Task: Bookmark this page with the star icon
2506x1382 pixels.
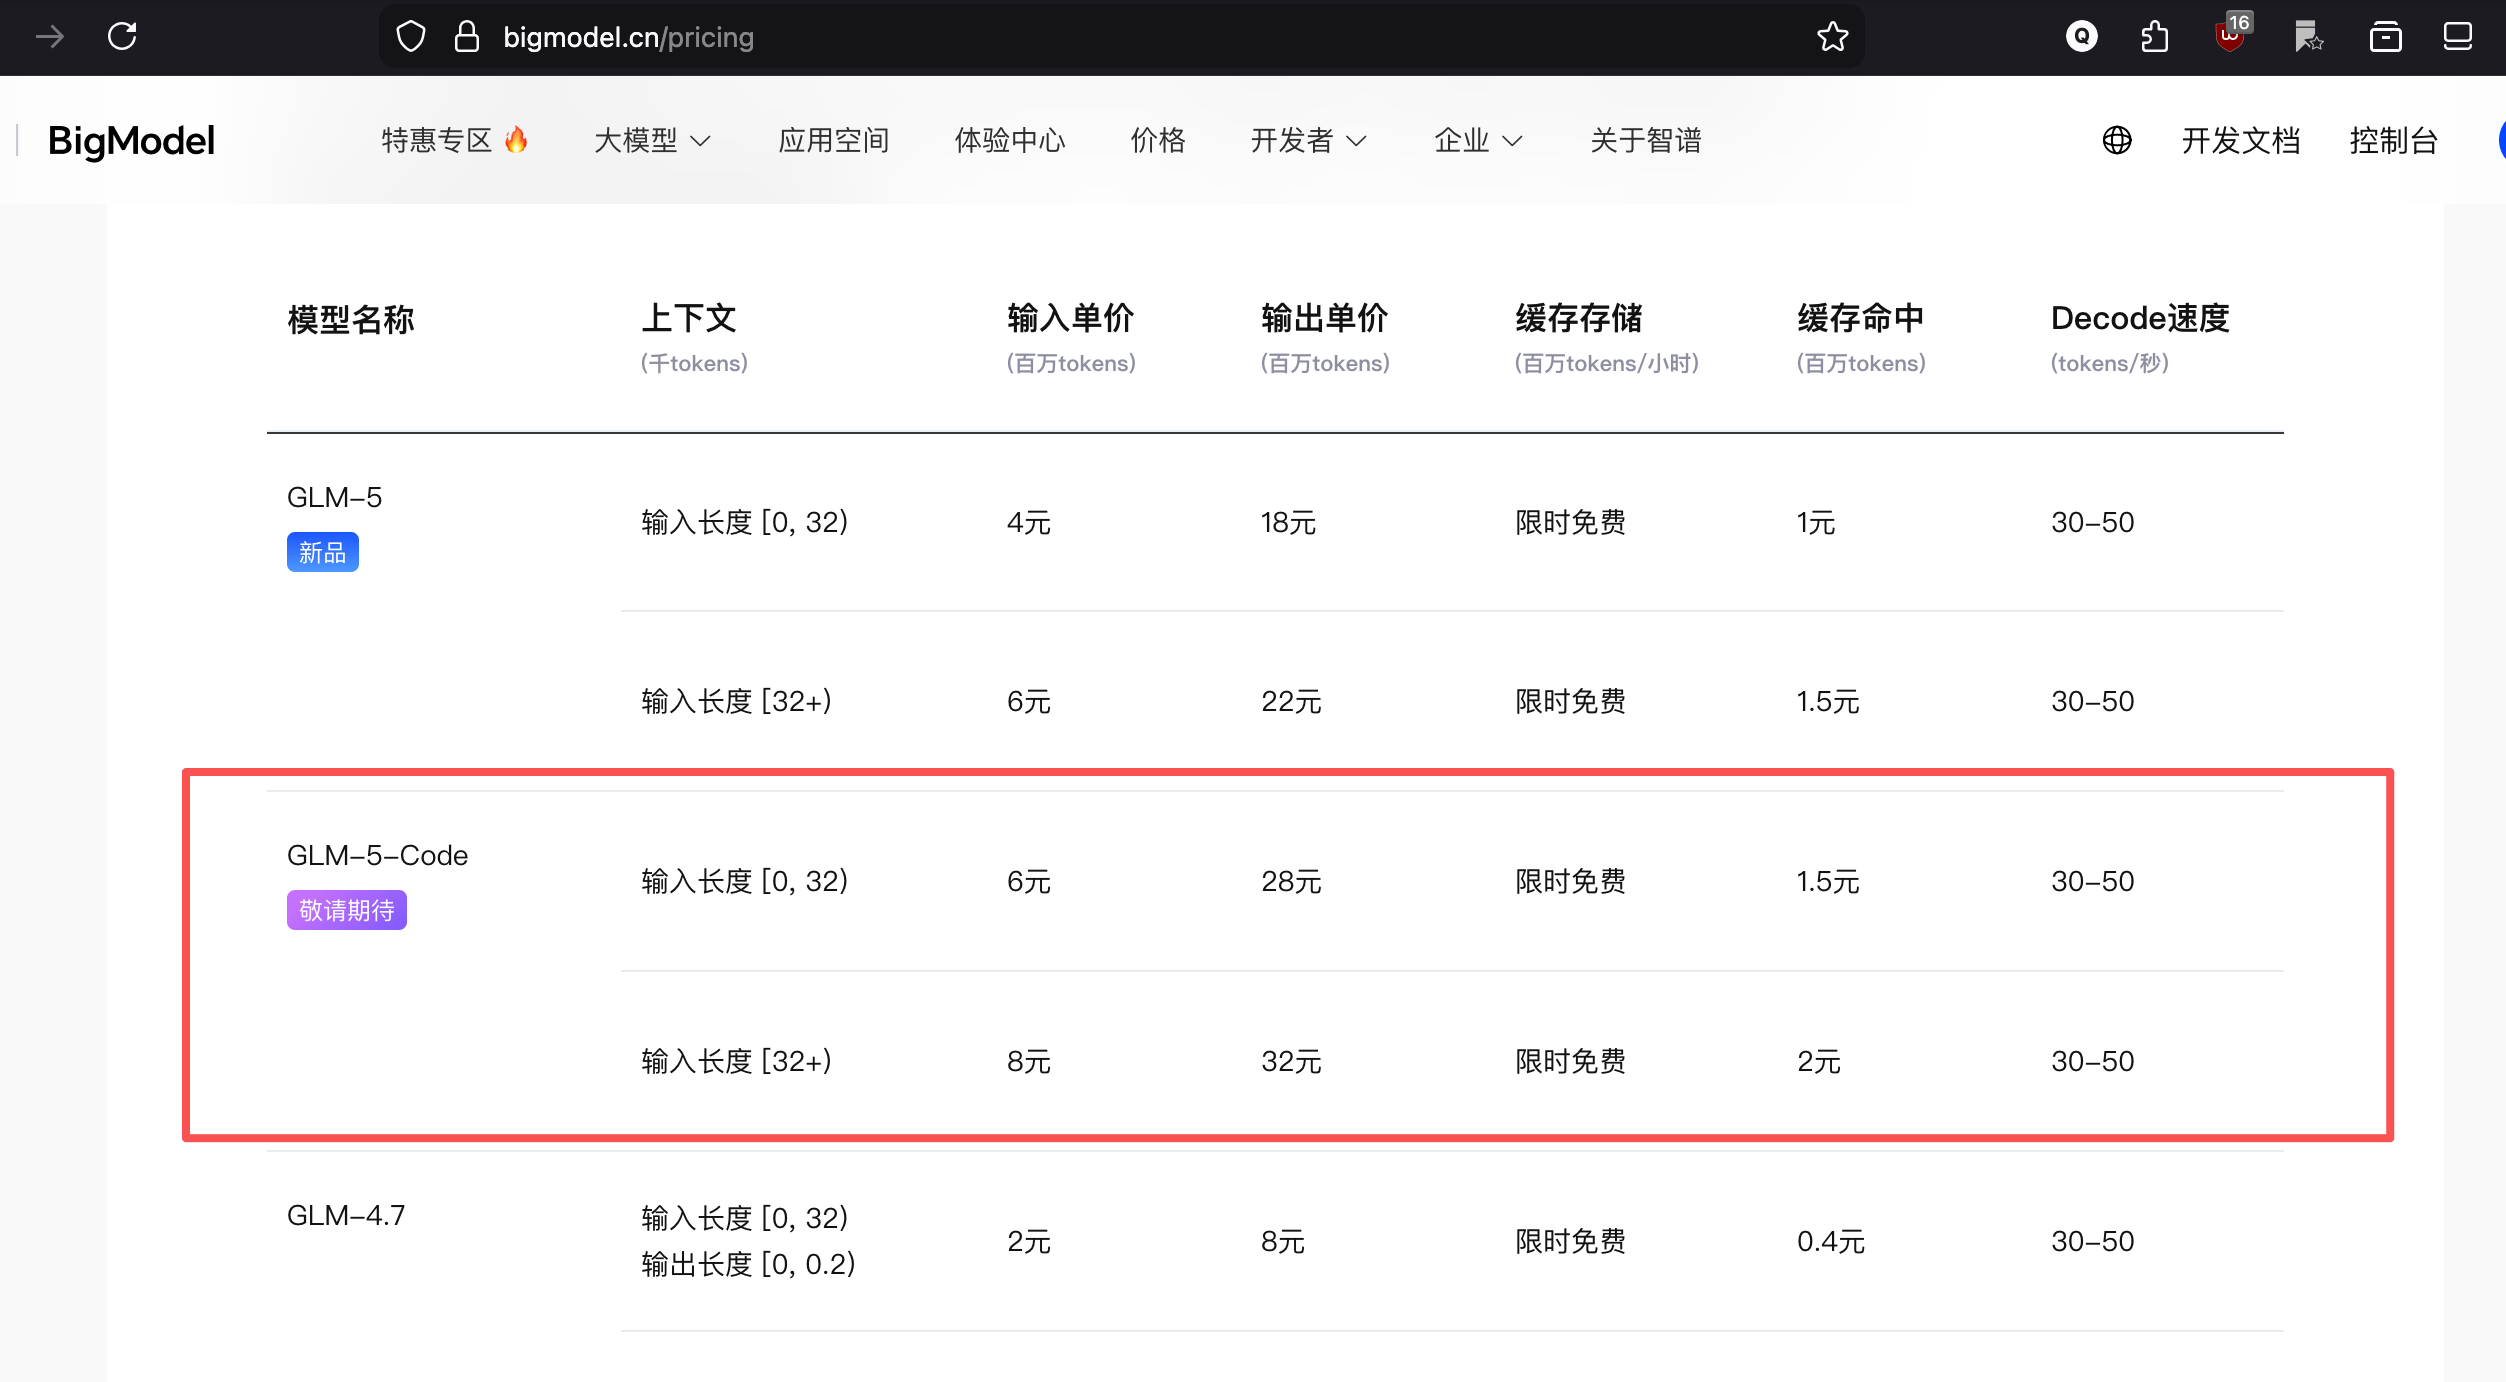Action: pos(1832,37)
